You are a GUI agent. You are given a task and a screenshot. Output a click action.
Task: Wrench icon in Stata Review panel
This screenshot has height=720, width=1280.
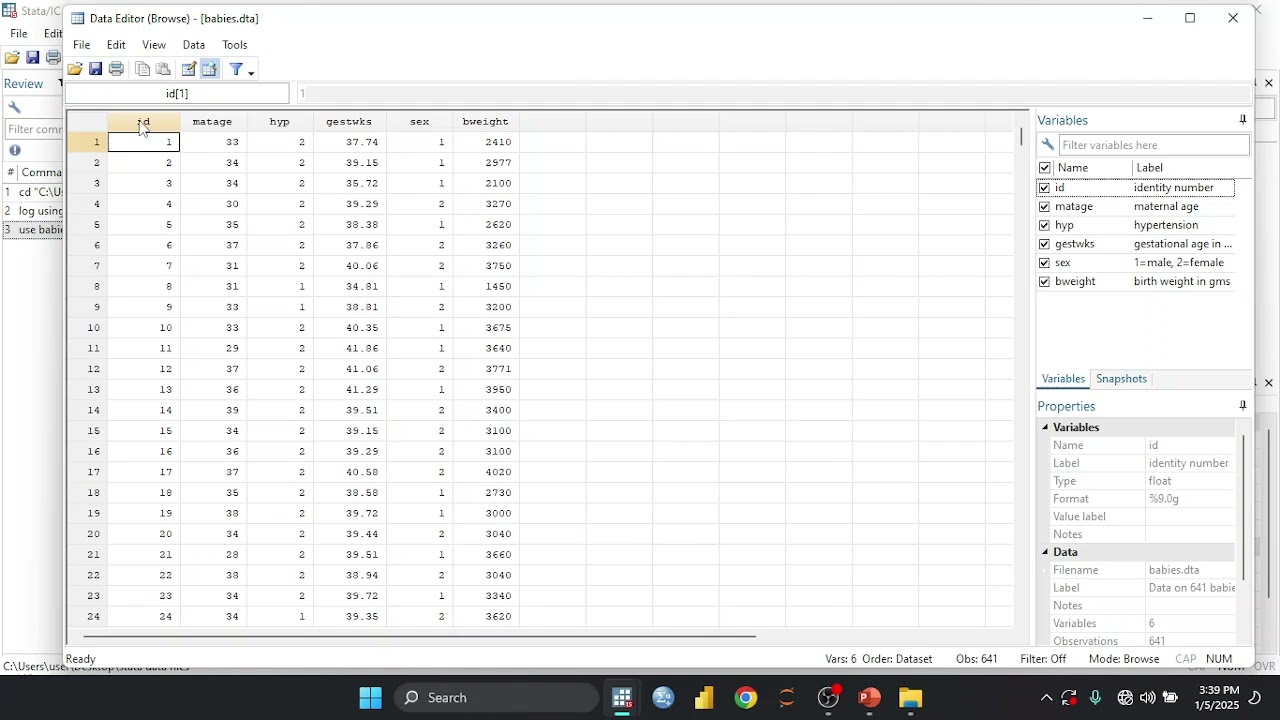click(x=15, y=108)
